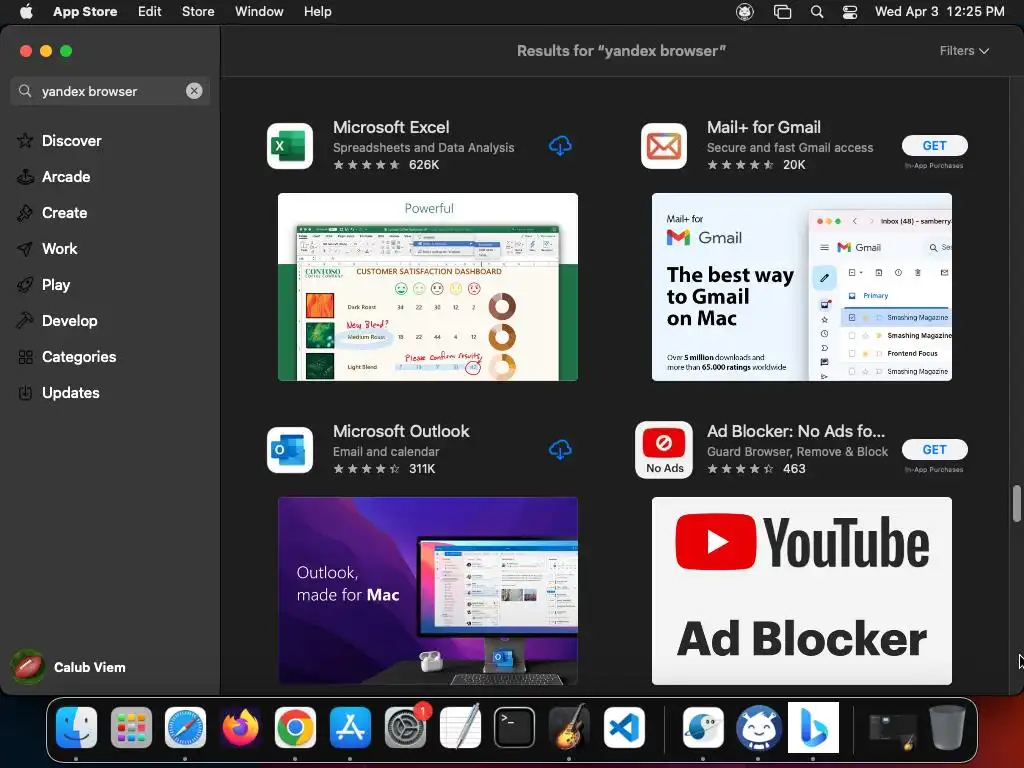Download Microsoft Excel via cloud icon
This screenshot has height=768, width=1024.
pyautogui.click(x=560, y=146)
